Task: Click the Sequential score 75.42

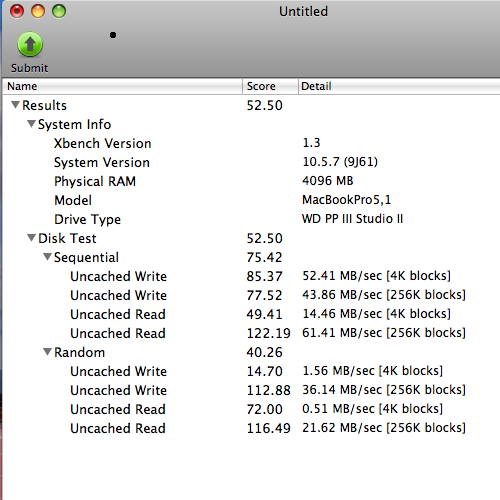Action: [x=264, y=257]
